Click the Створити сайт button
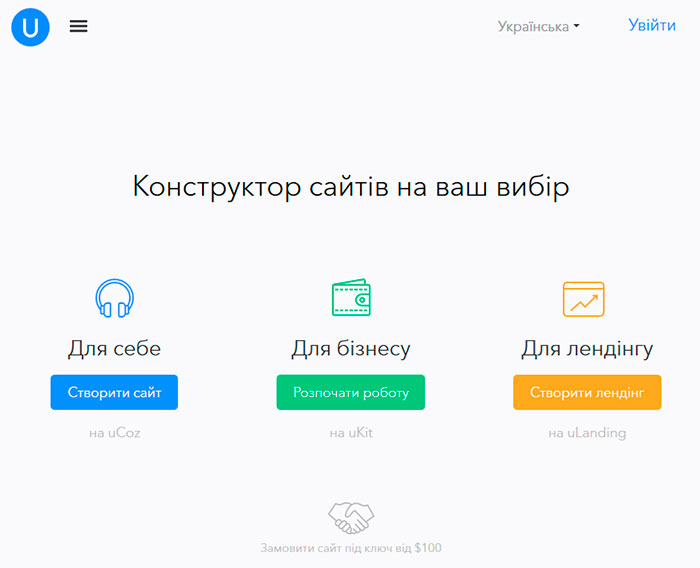This screenshot has width=700, height=568. click(x=114, y=392)
